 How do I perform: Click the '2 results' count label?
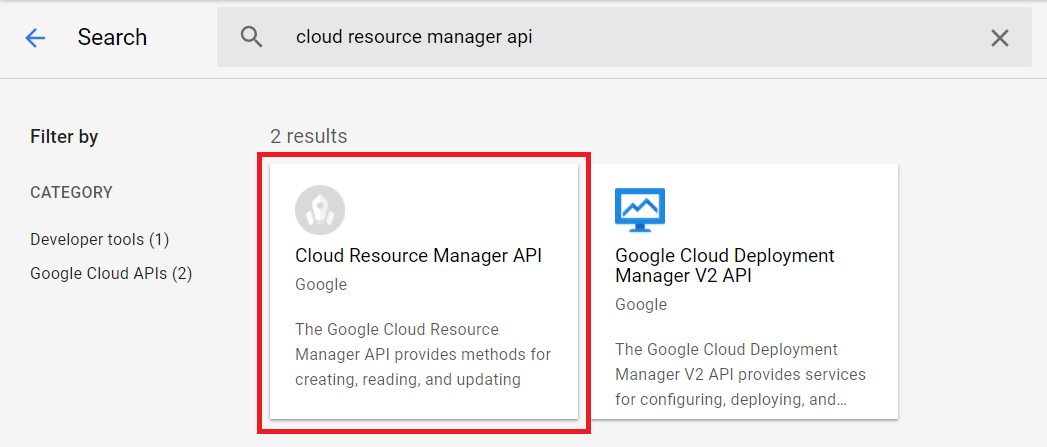click(x=308, y=136)
